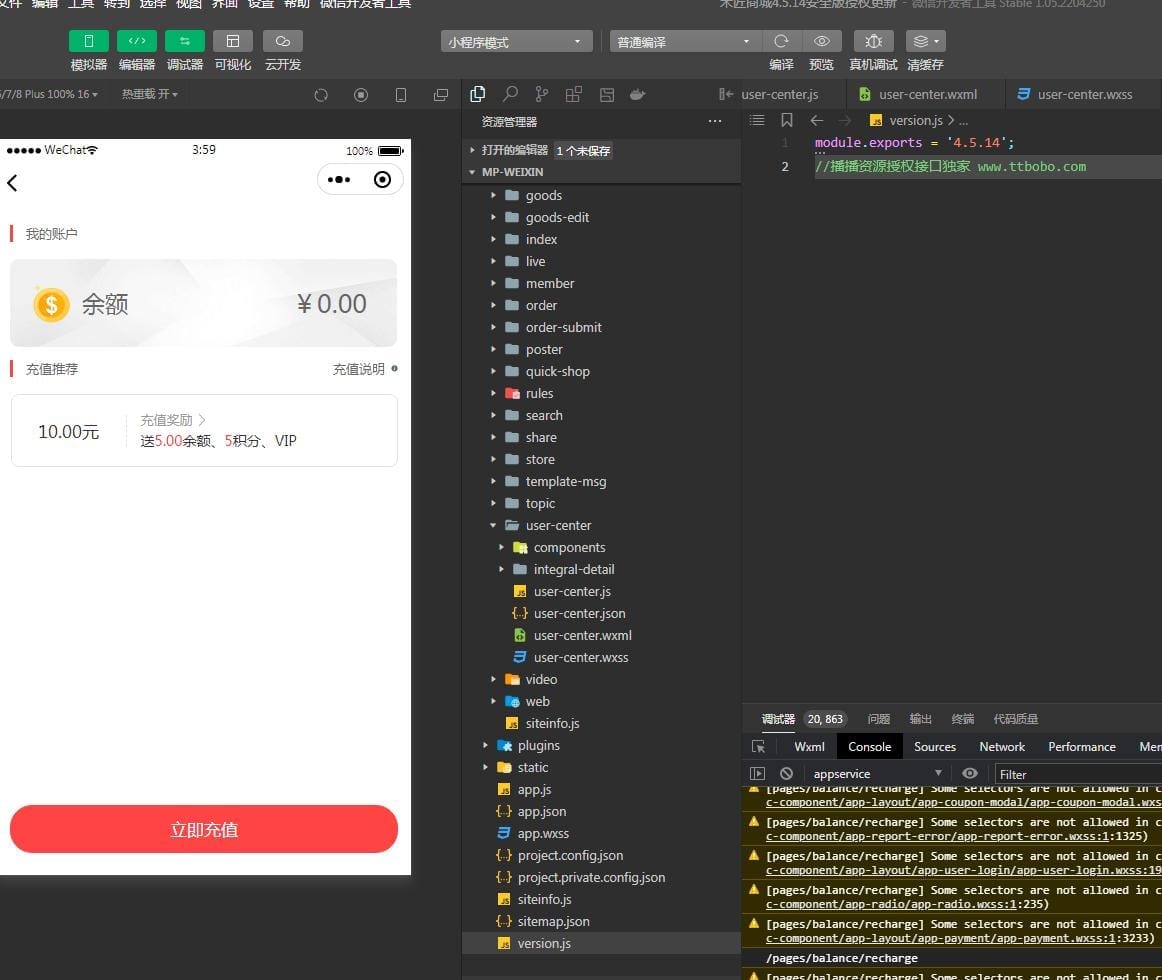
Task: Open the layout panel icon in activity bar
Action: [607, 94]
